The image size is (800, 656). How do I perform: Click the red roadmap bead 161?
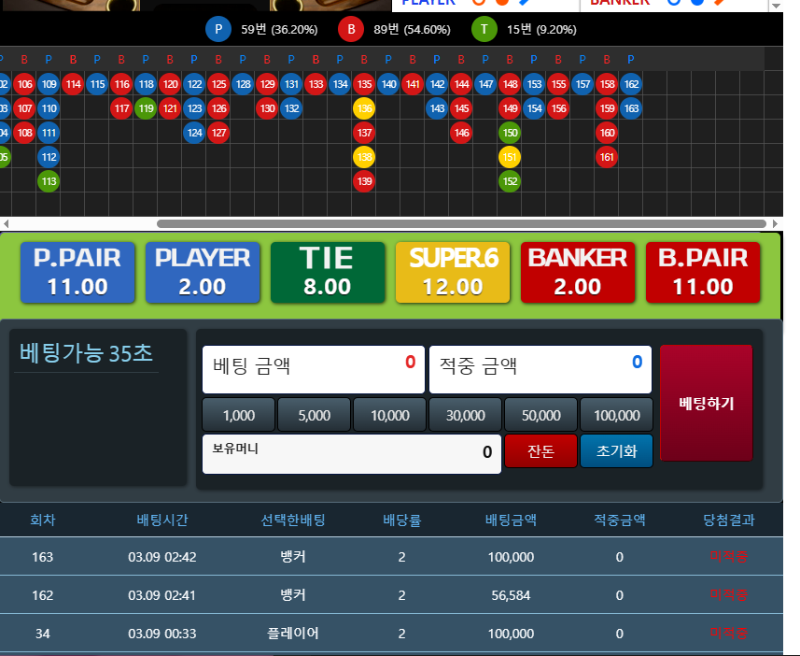[x=607, y=157]
